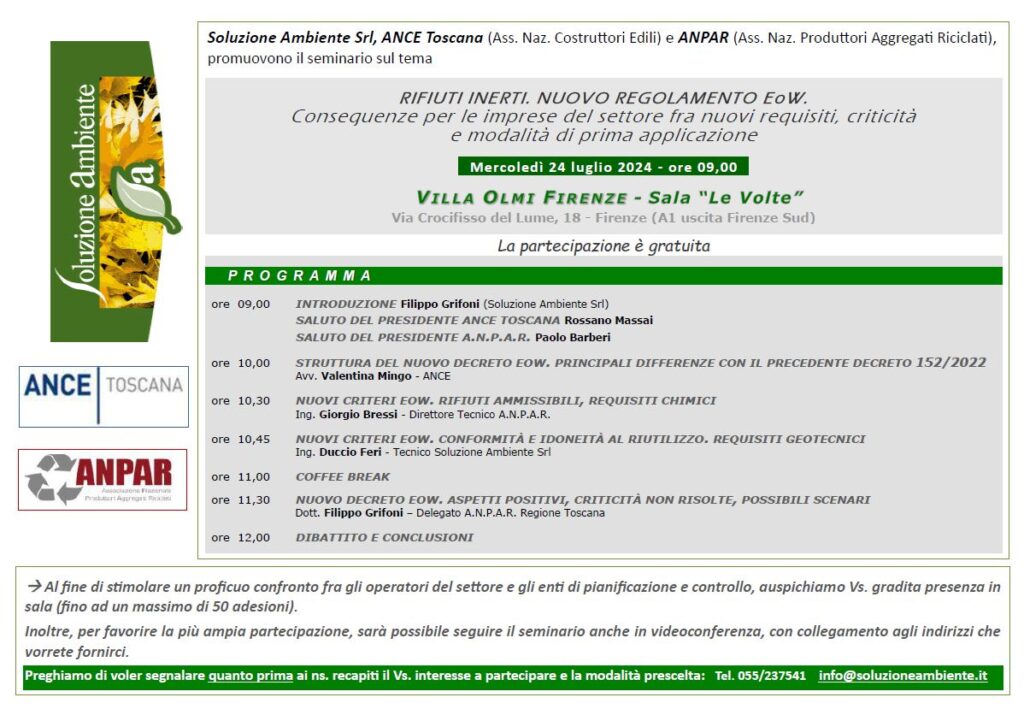
Task: Click "DIBATTITO E CONCLUSIONI" entry
Action: coord(384,537)
